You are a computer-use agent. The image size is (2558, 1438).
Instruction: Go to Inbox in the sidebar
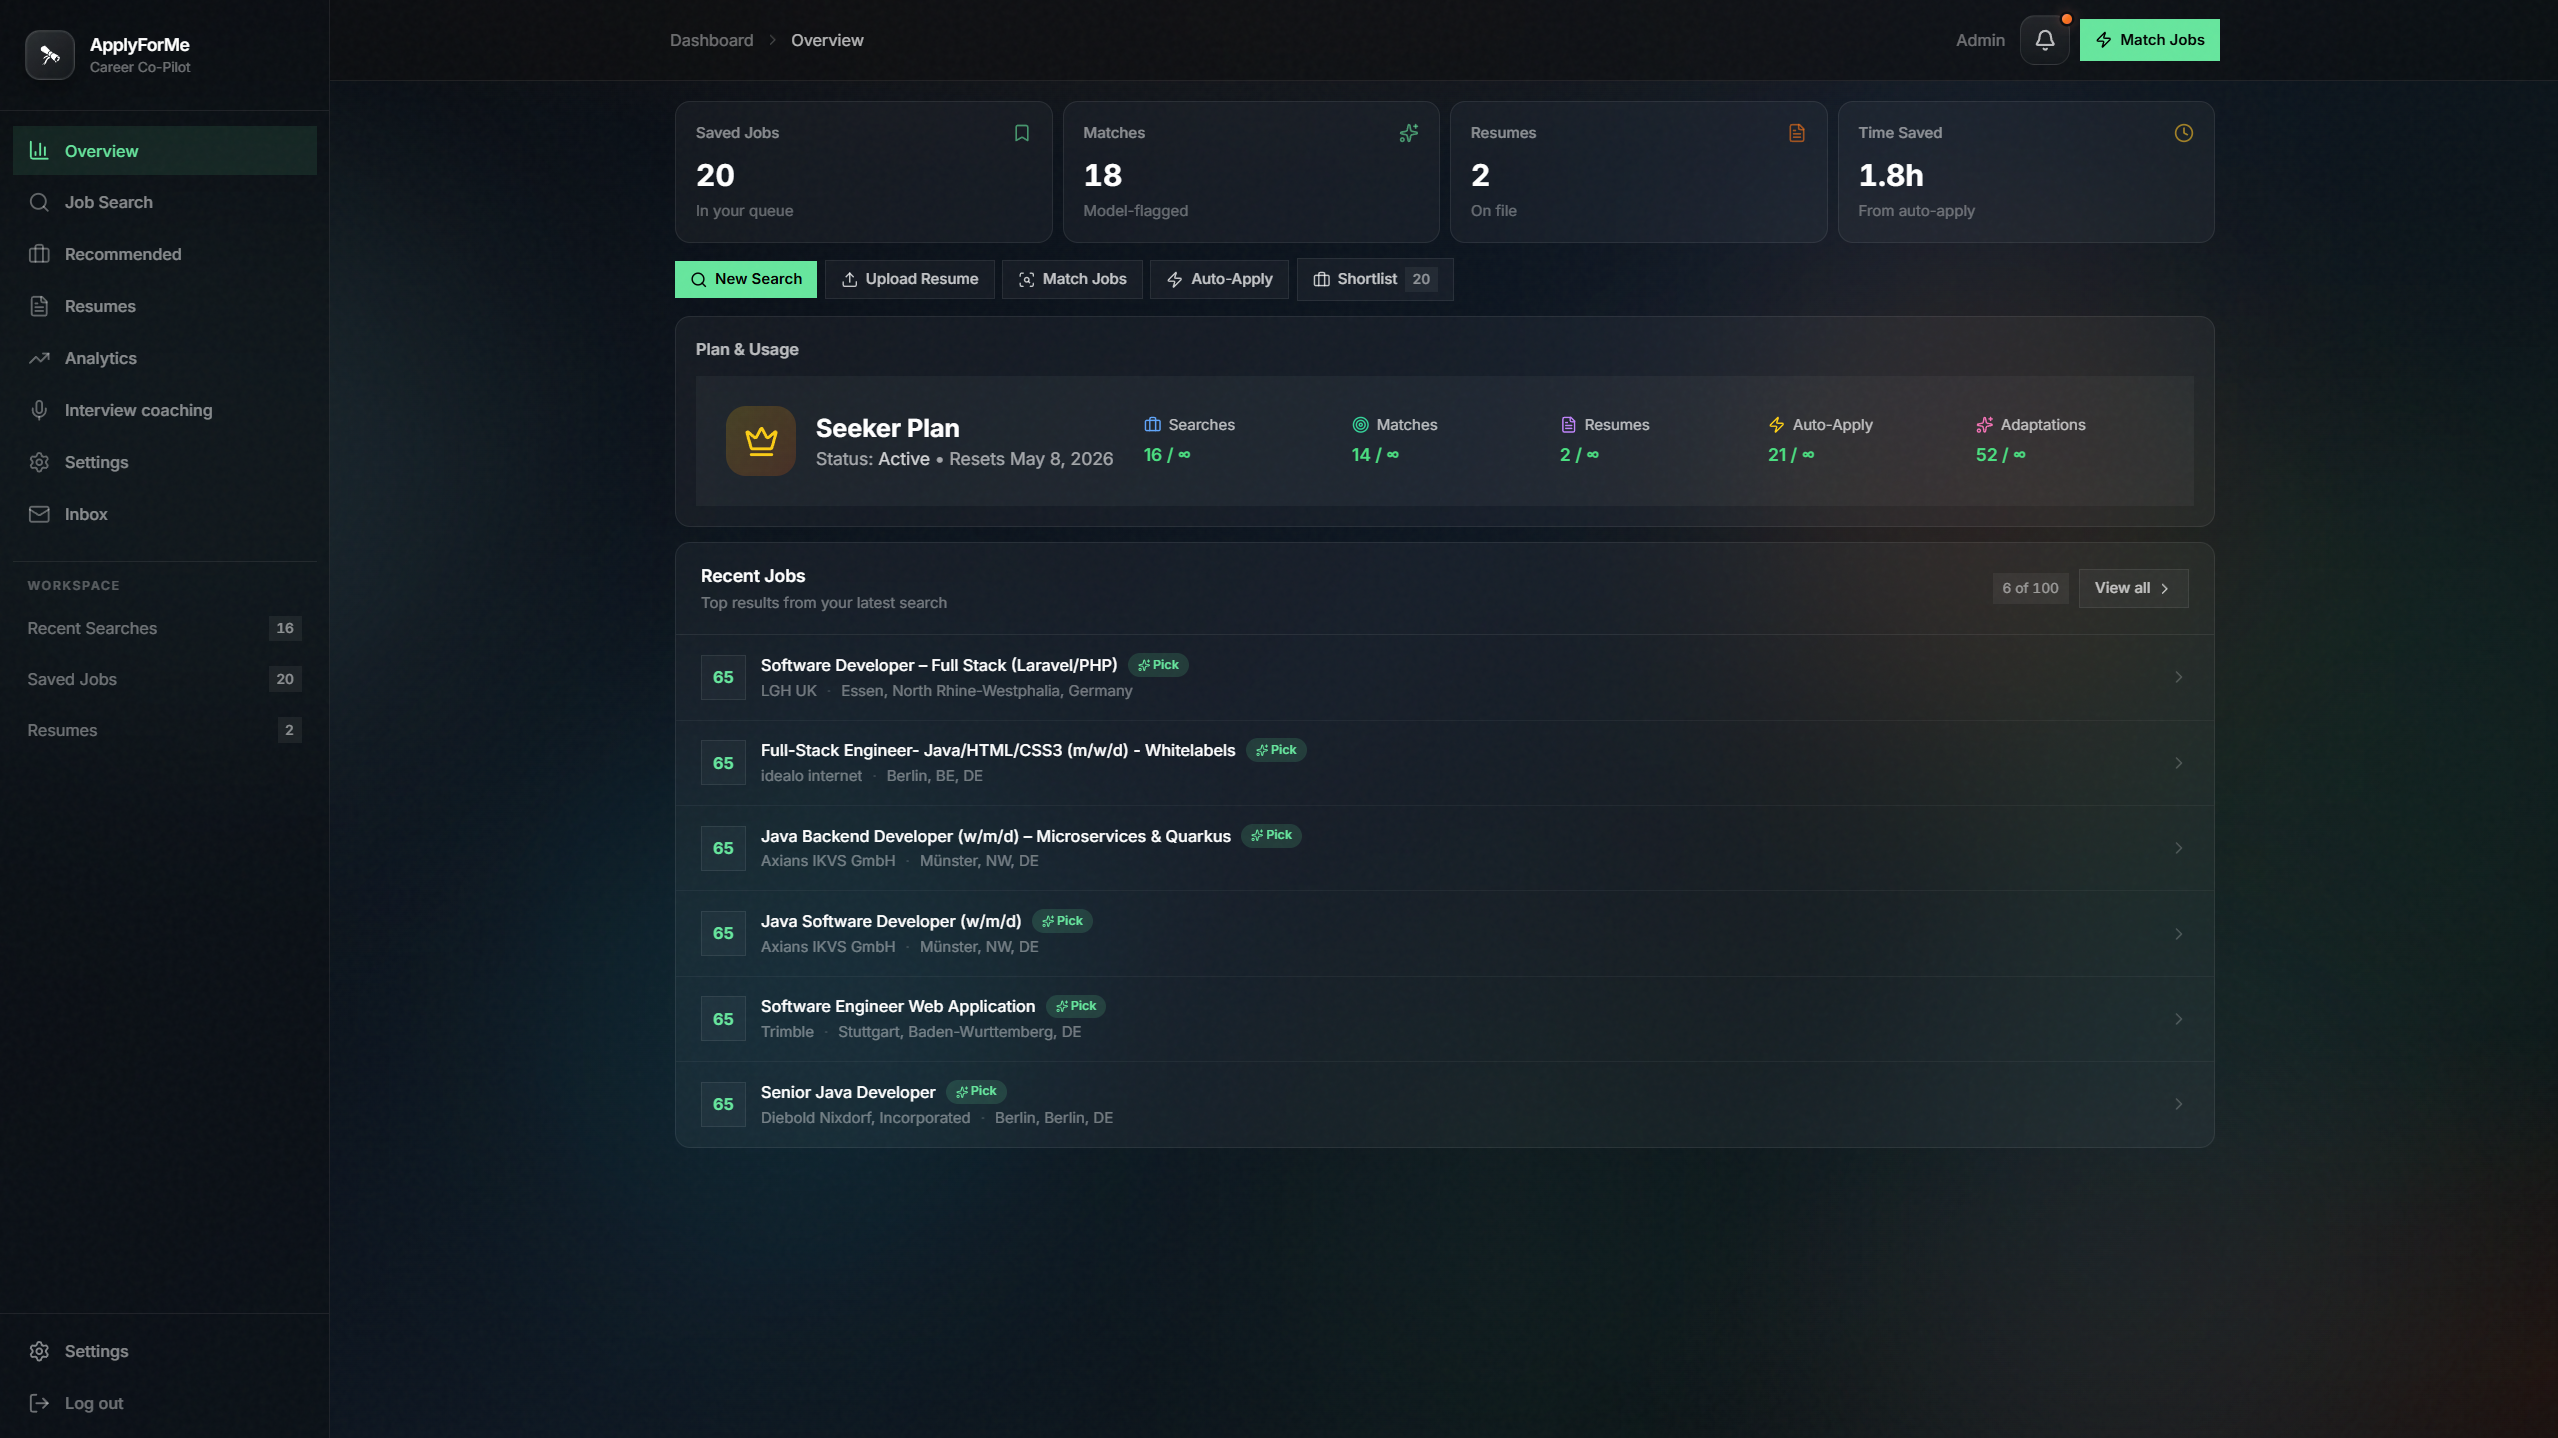coord(86,514)
